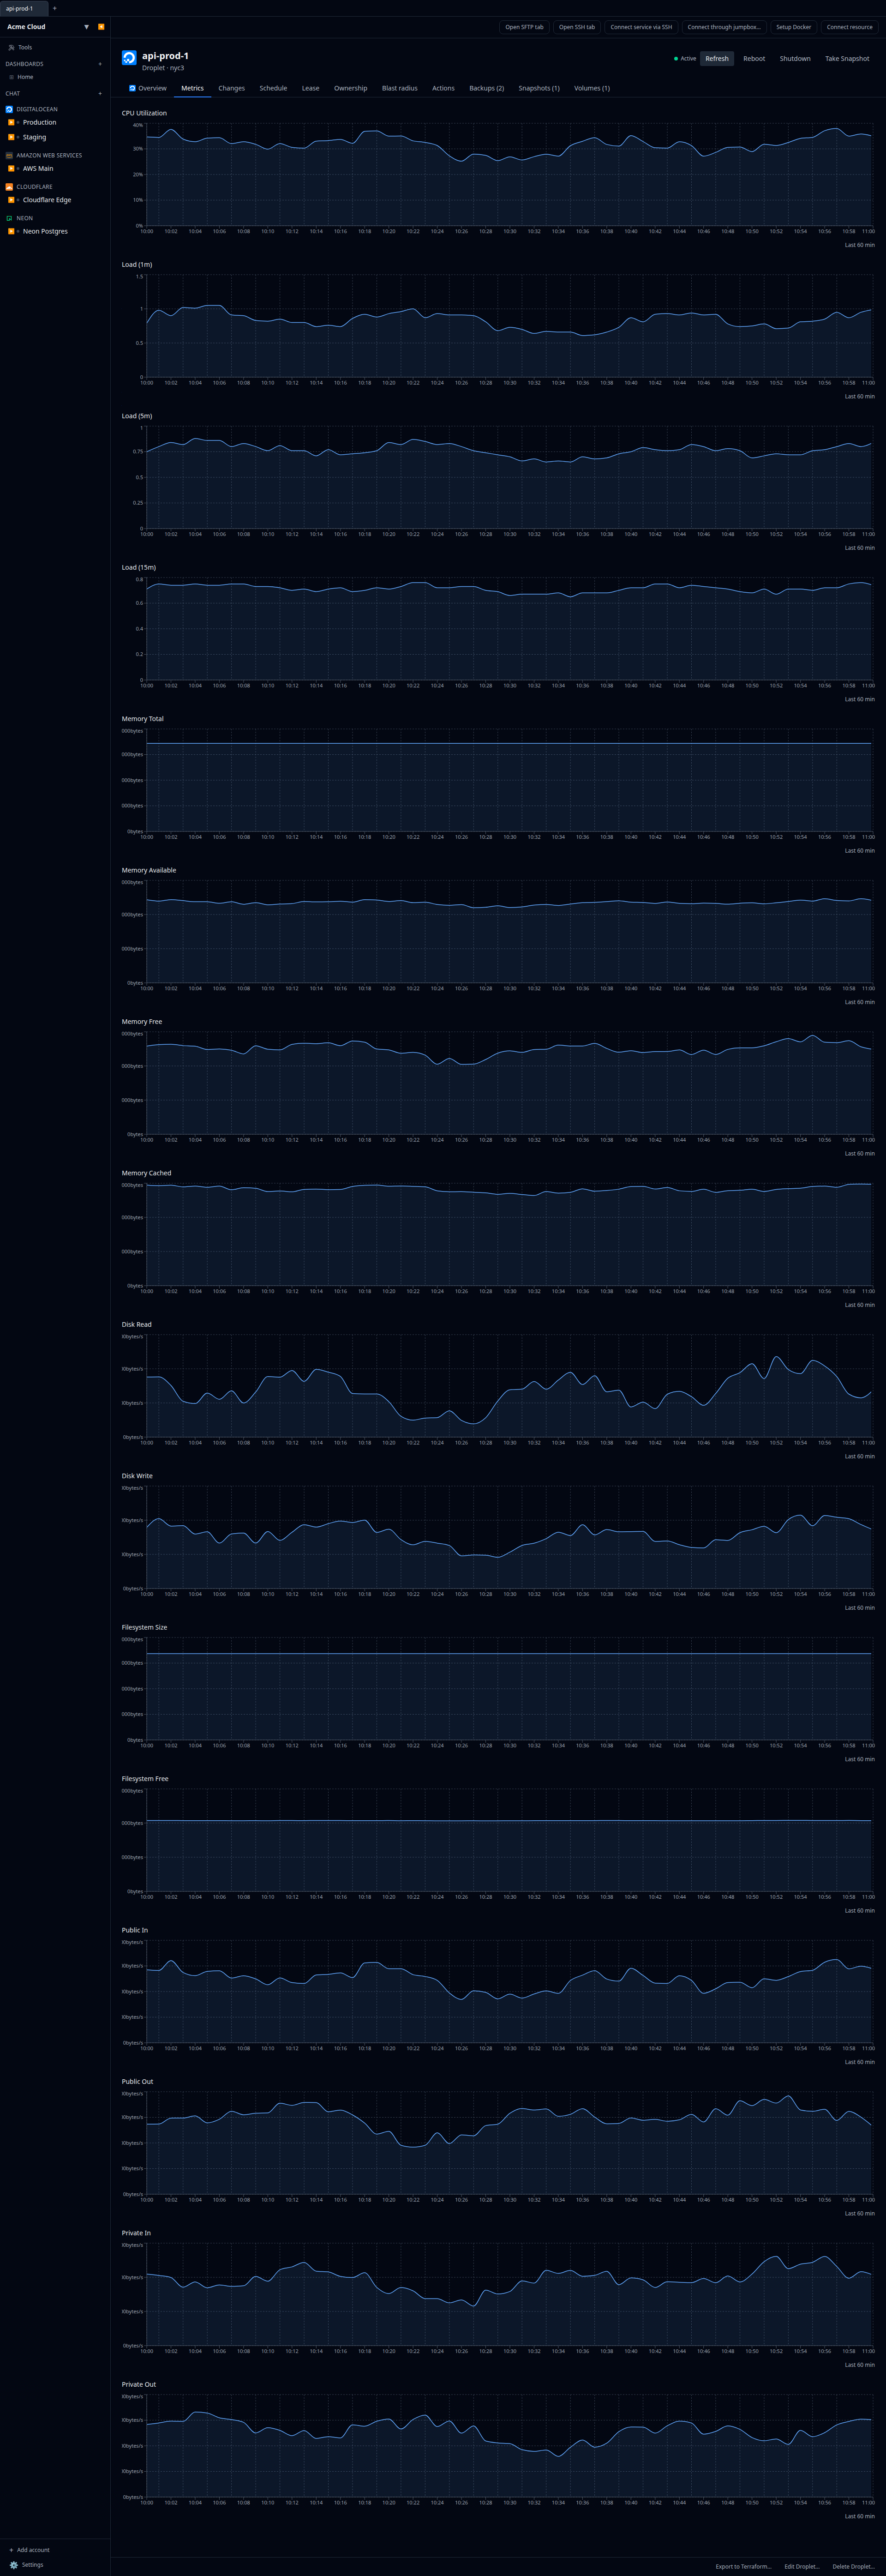Click play icon beside Staging
Image resolution: width=886 pixels, height=2576 pixels.
[11, 137]
